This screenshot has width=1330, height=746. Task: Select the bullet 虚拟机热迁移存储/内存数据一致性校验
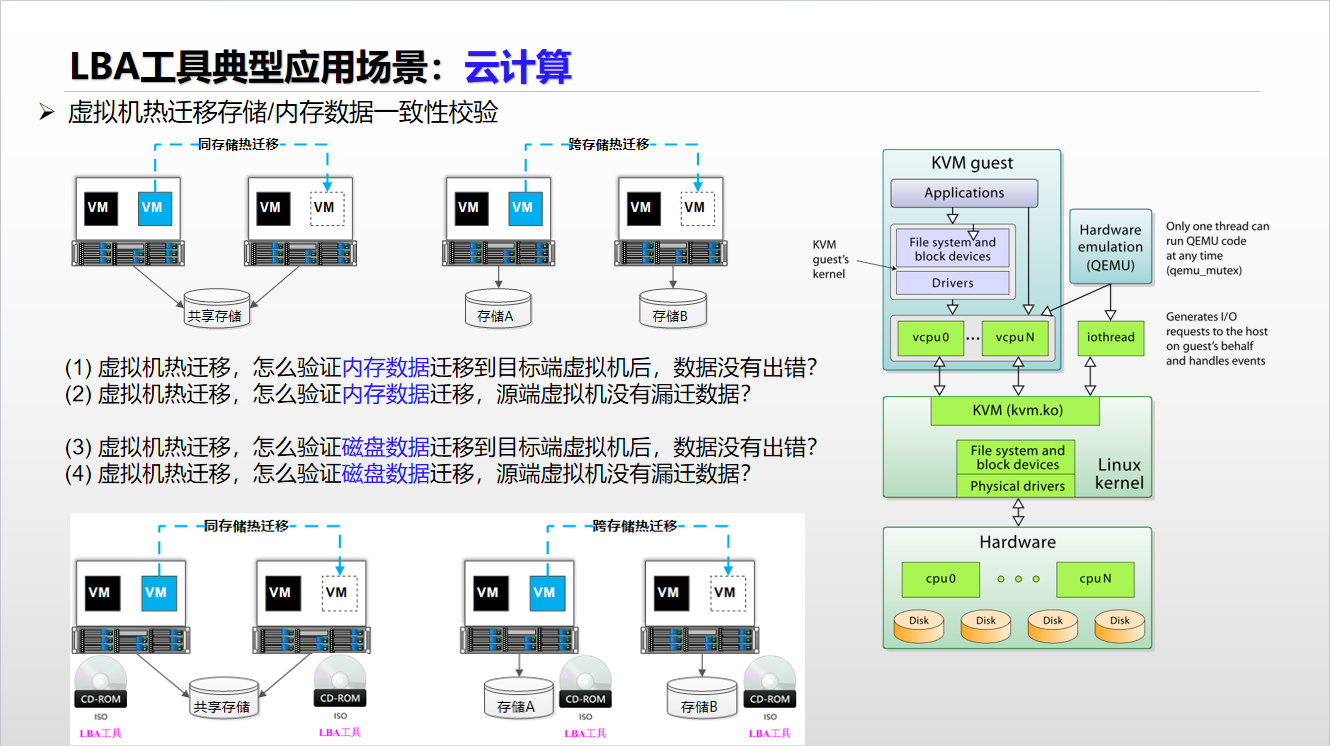[282, 112]
